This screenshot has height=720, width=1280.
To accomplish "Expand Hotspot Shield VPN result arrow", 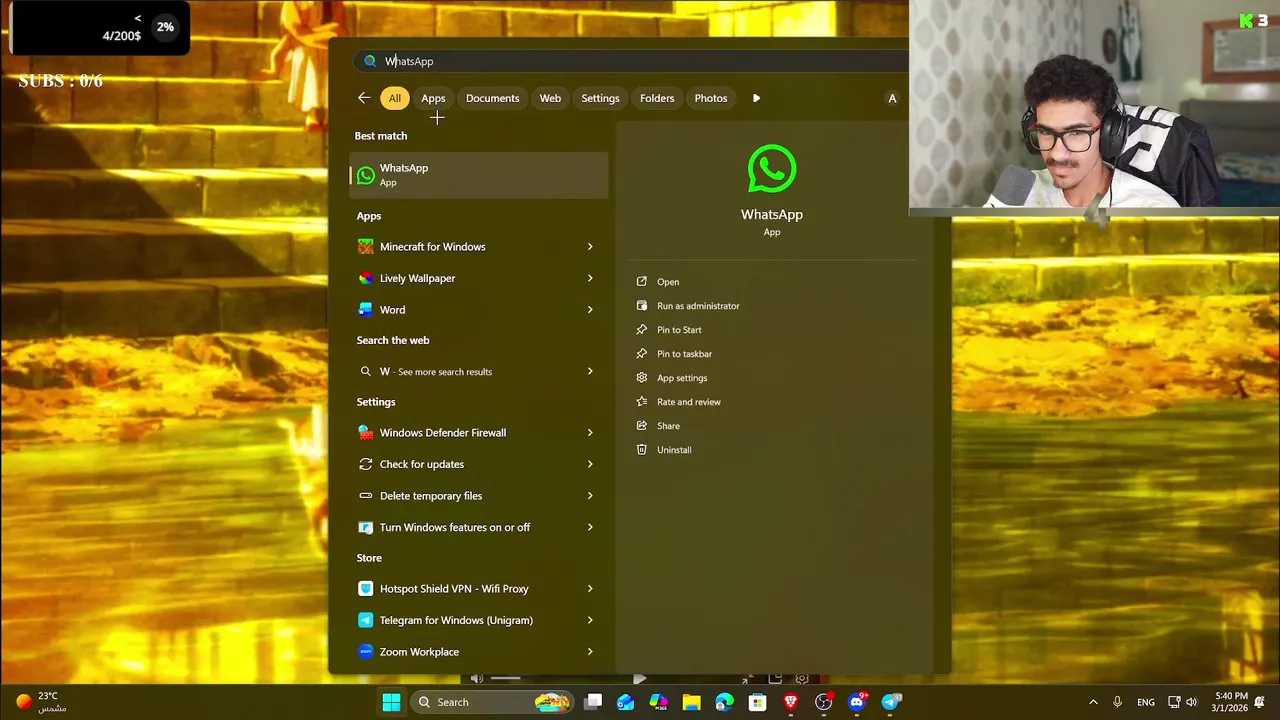I will (590, 589).
